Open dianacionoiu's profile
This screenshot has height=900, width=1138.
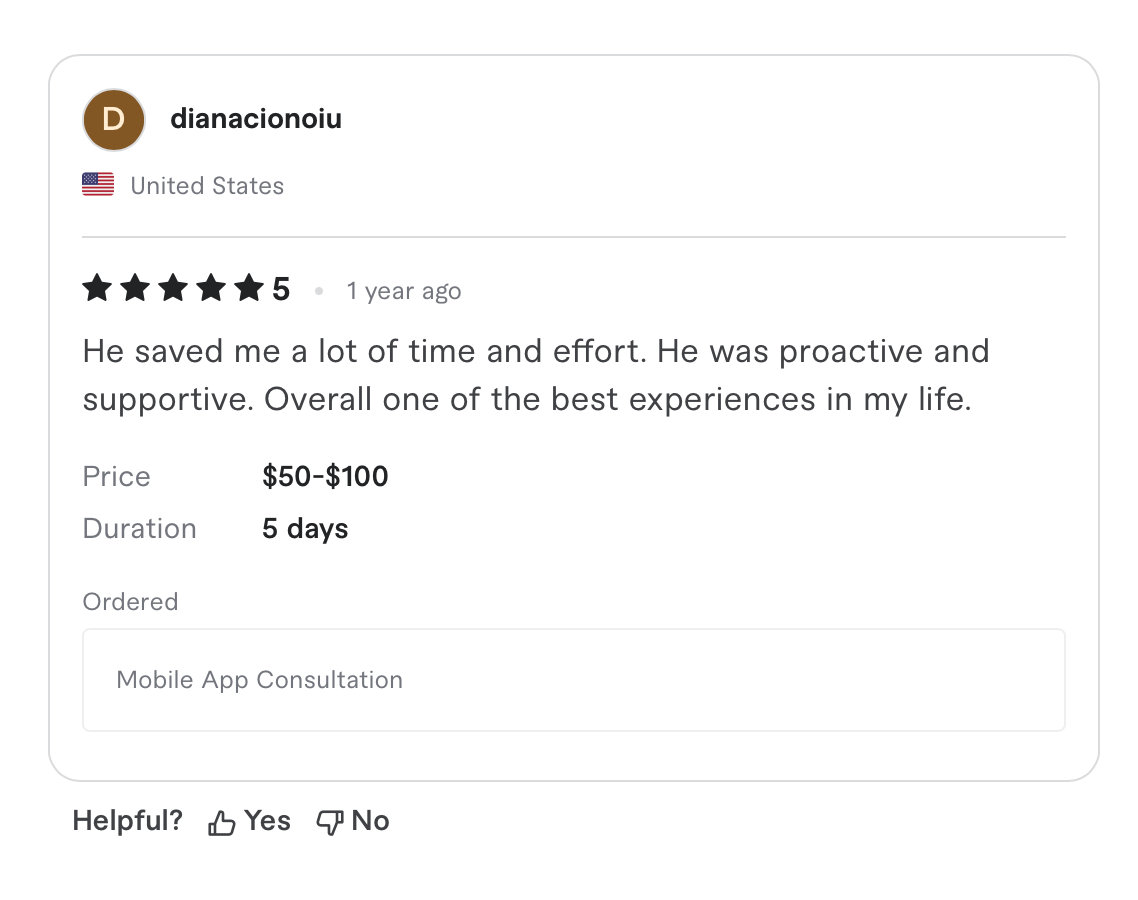tap(256, 118)
